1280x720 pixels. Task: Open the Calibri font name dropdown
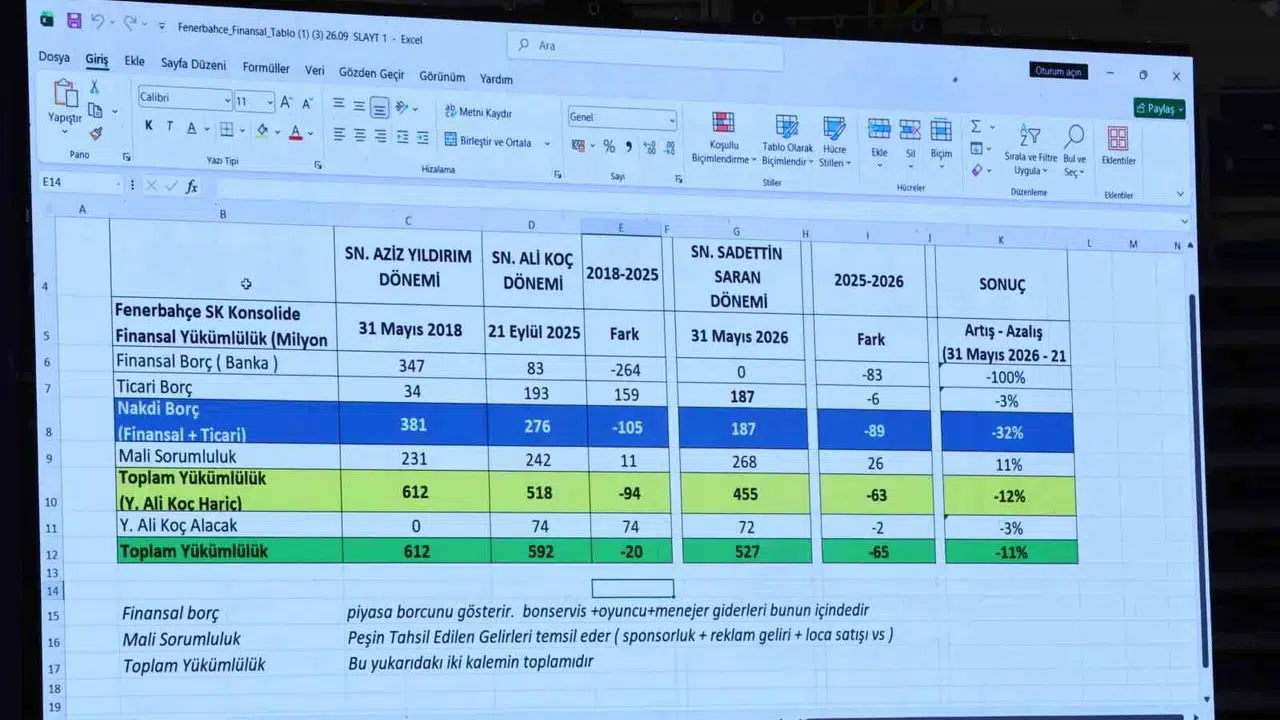coord(185,98)
